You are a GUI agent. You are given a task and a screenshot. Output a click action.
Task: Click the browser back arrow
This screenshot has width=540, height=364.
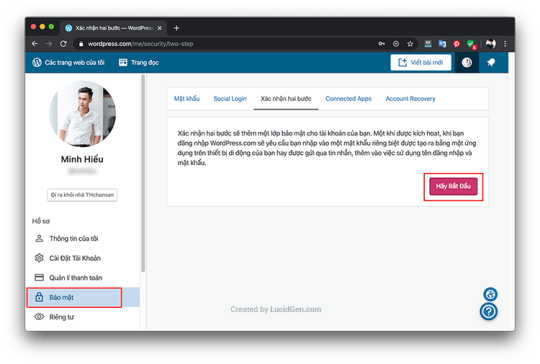(x=35, y=44)
